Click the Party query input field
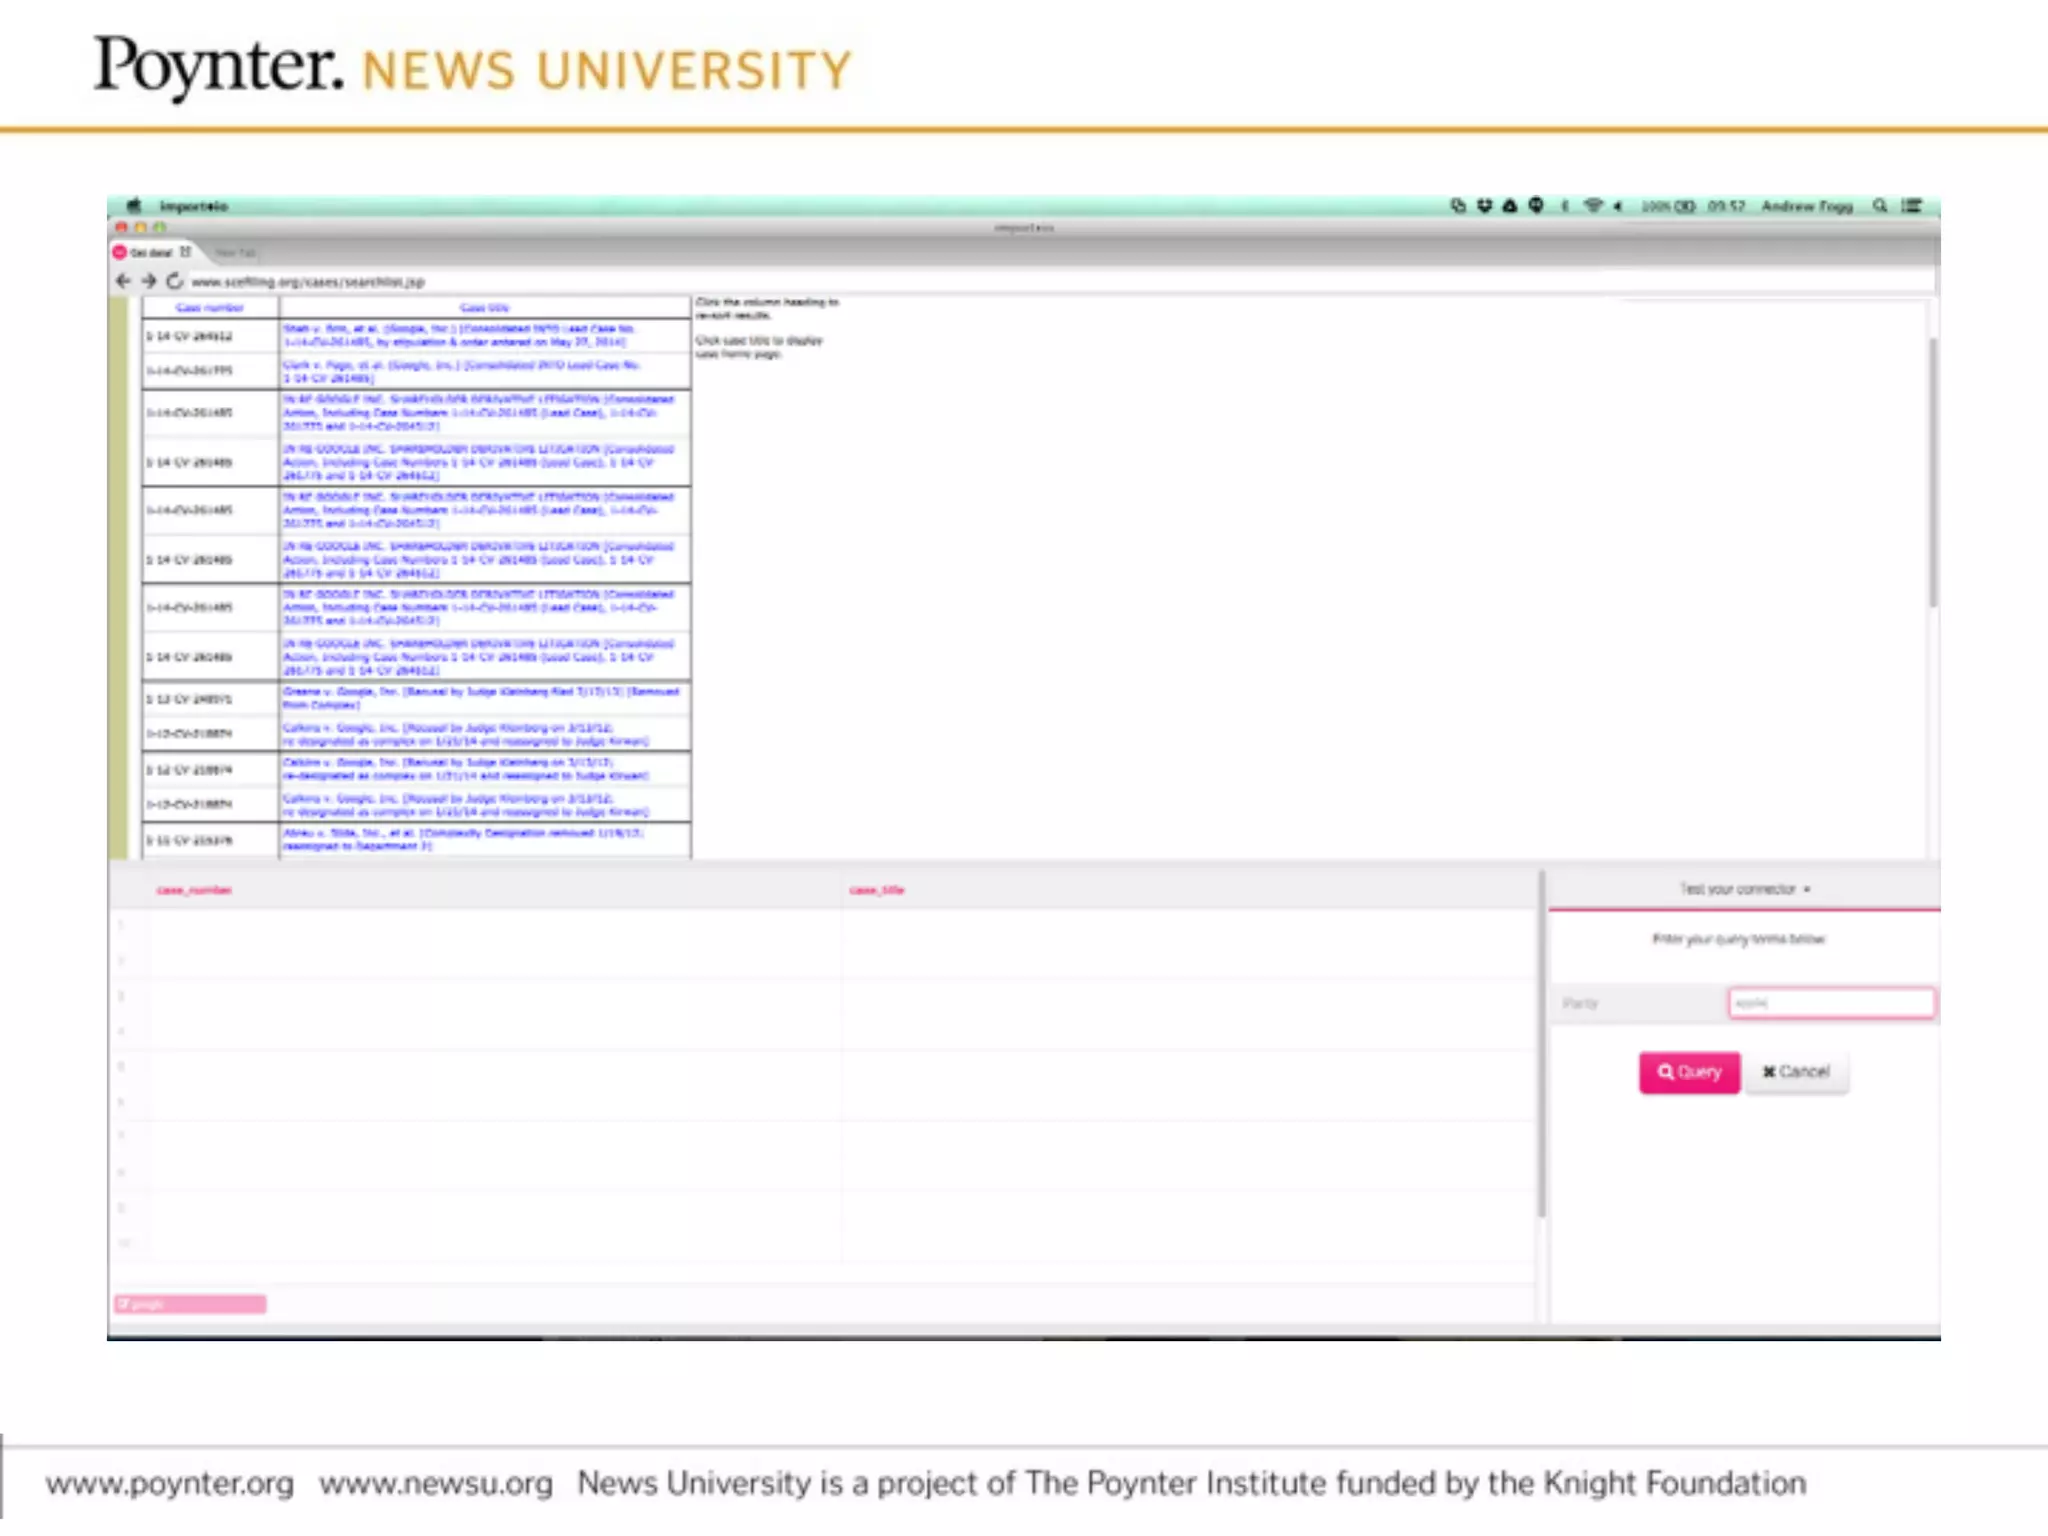The width and height of the screenshot is (2048, 1536). click(x=1831, y=1003)
